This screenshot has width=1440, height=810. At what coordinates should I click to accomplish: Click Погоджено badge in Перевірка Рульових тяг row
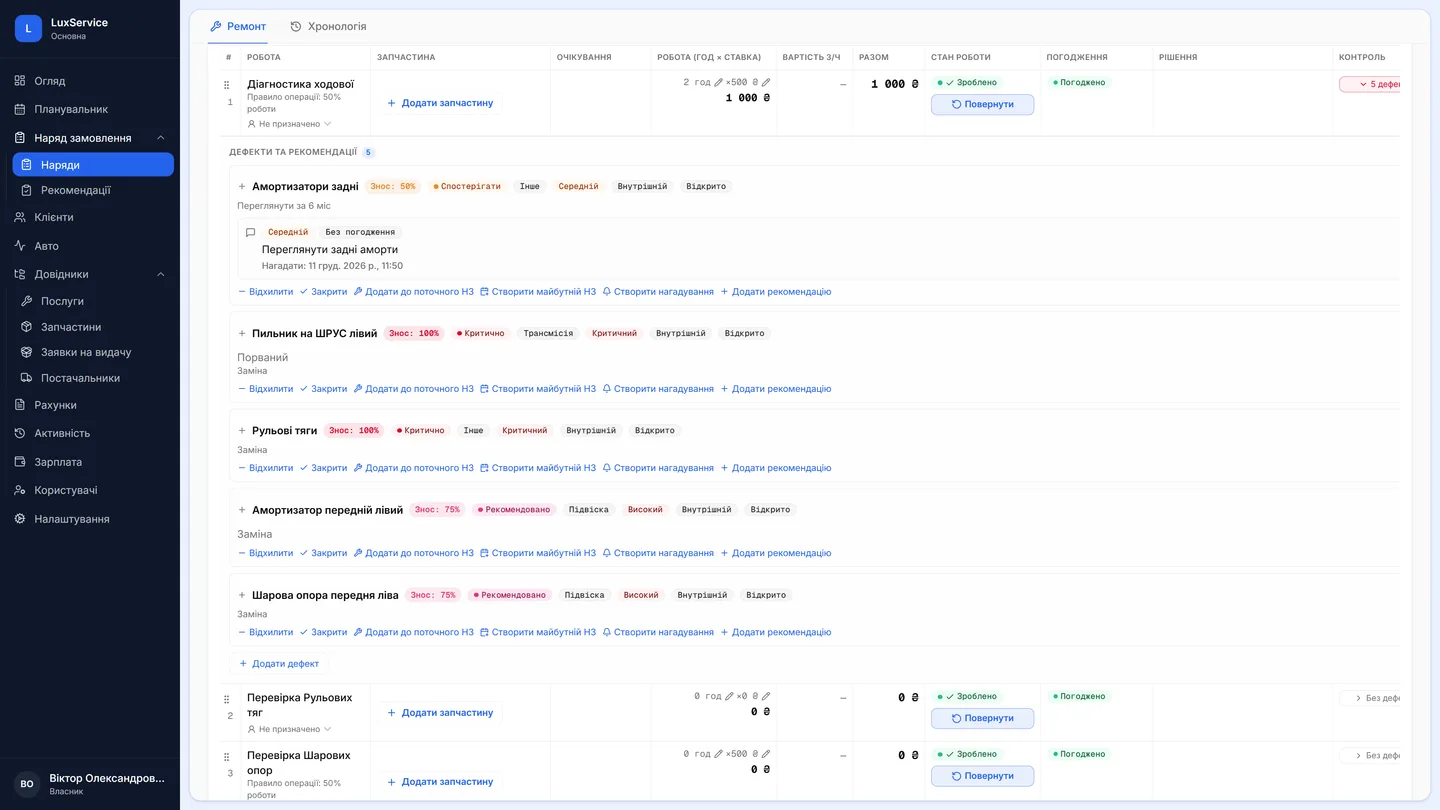click(1079, 696)
